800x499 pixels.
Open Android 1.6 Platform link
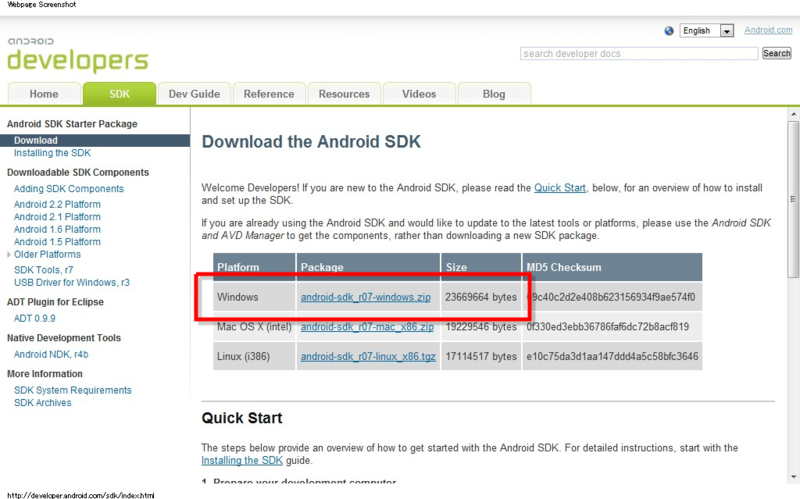[x=57, y=229]
